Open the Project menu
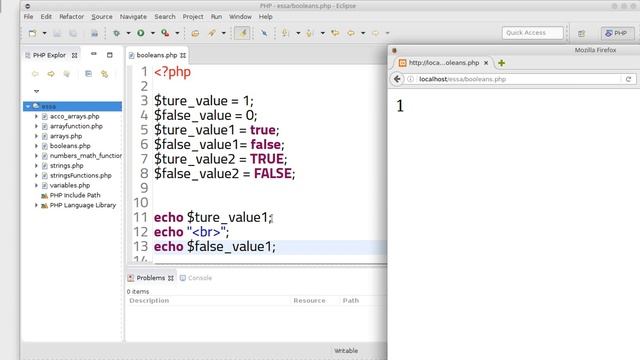 coord(193,17)
